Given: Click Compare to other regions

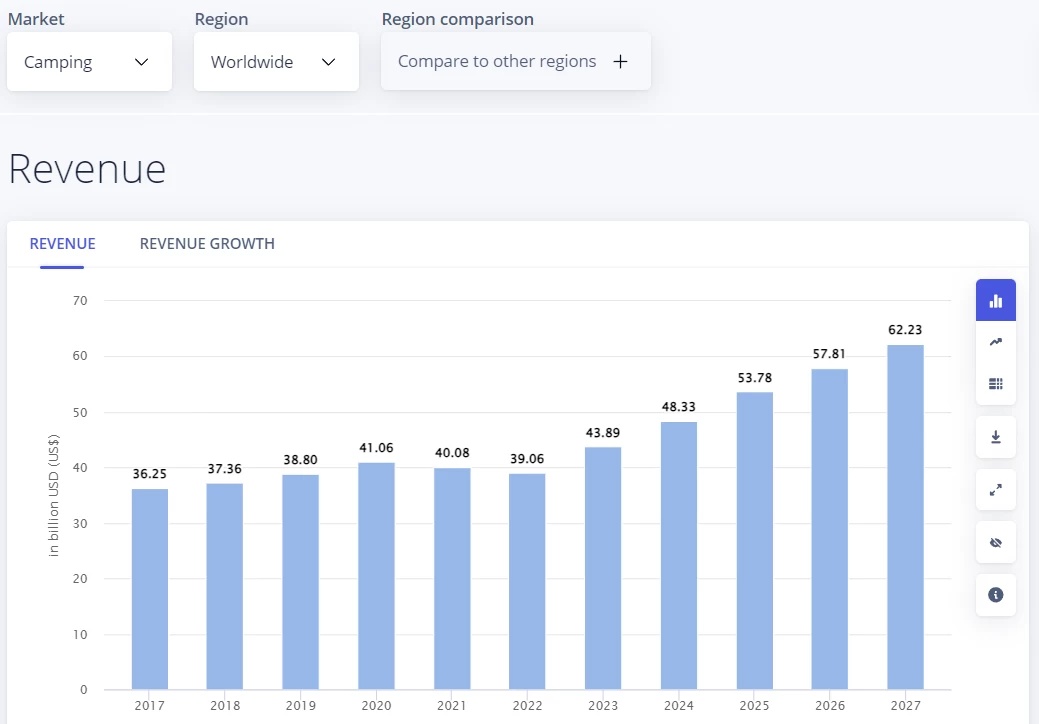Looking at the screenshot, I should point(496,61).
